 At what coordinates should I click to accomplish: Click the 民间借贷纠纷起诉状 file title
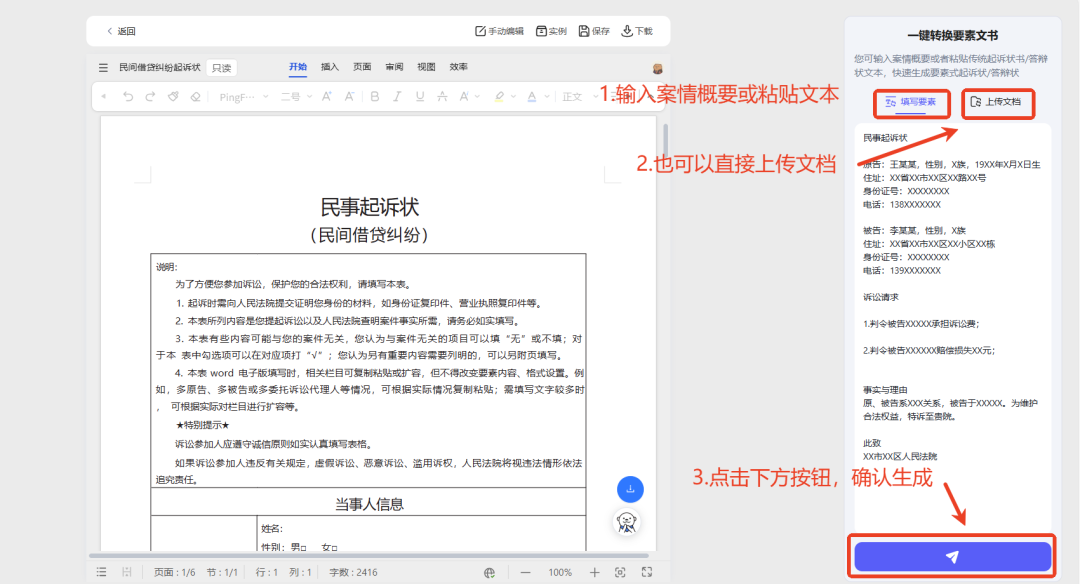pyautogui.click(x=159, y=67)
